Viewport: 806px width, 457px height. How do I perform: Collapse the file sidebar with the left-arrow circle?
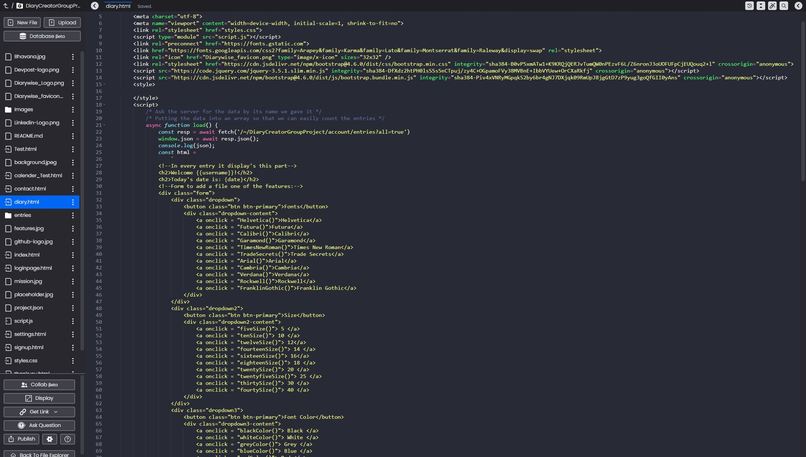(95, 6)
